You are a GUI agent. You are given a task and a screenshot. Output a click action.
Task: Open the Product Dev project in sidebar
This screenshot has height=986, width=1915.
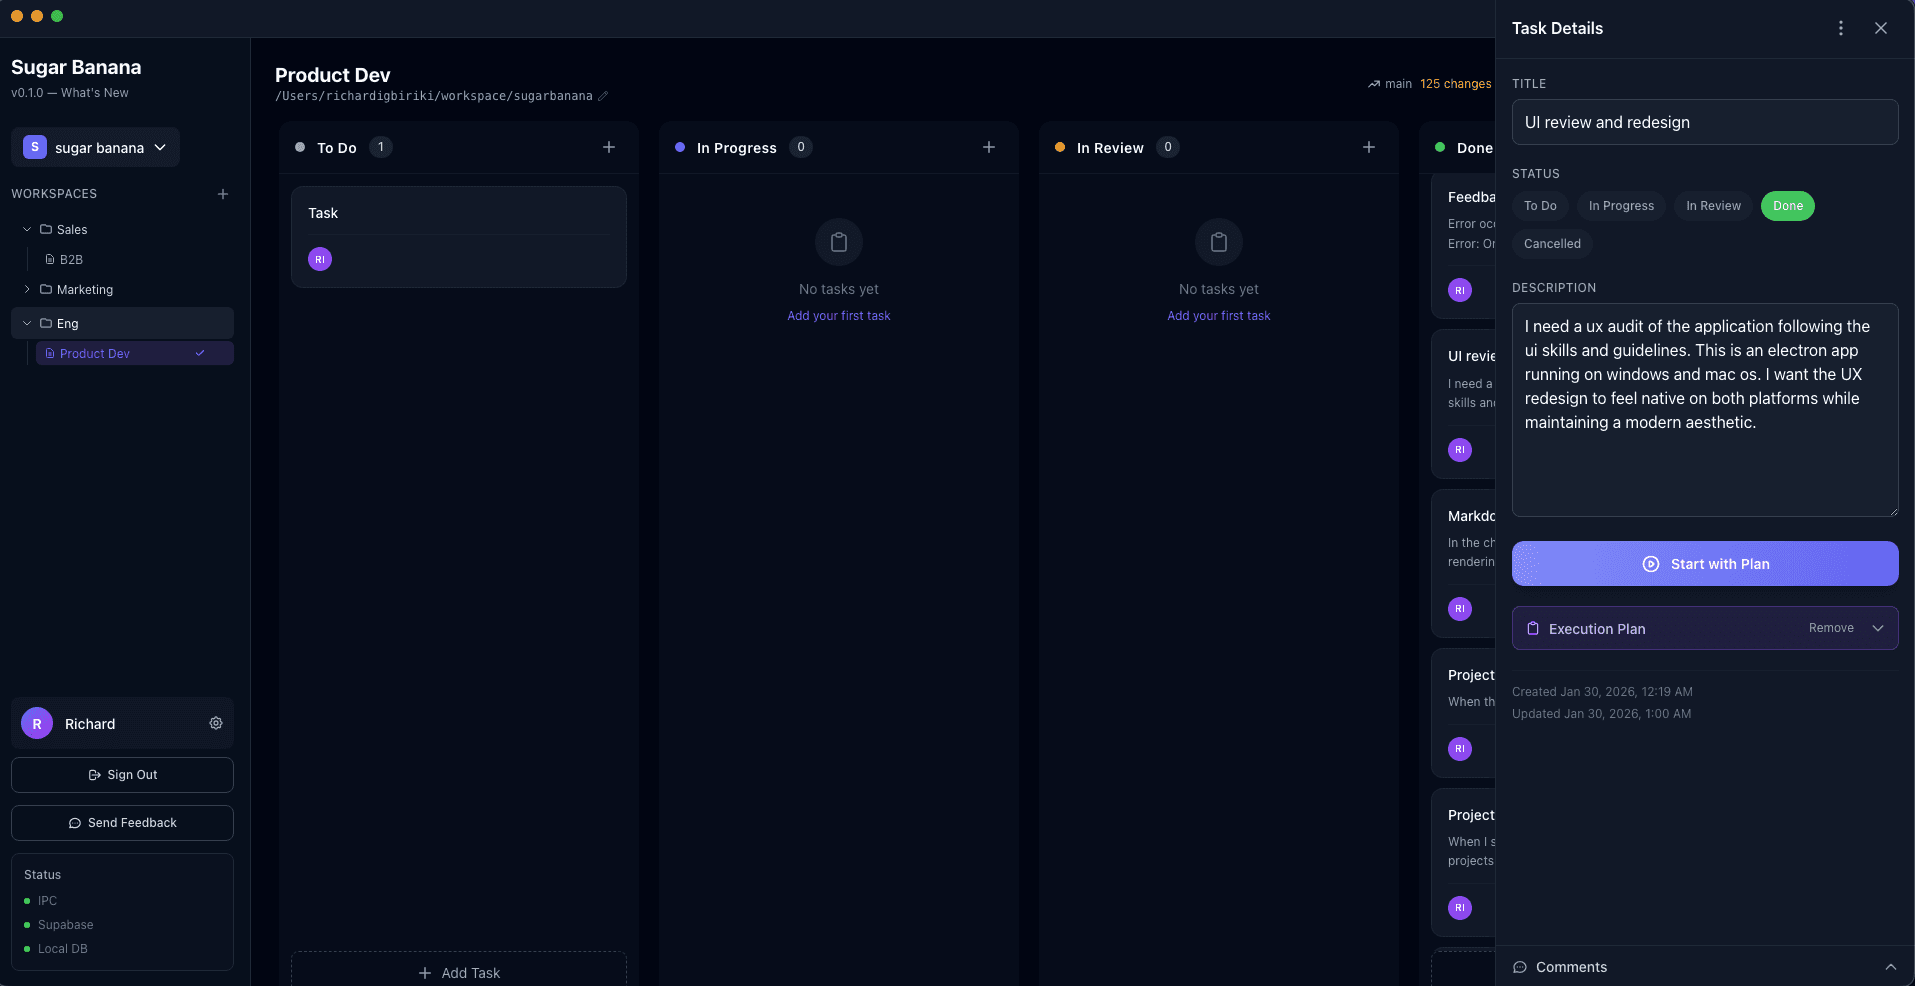93,353
